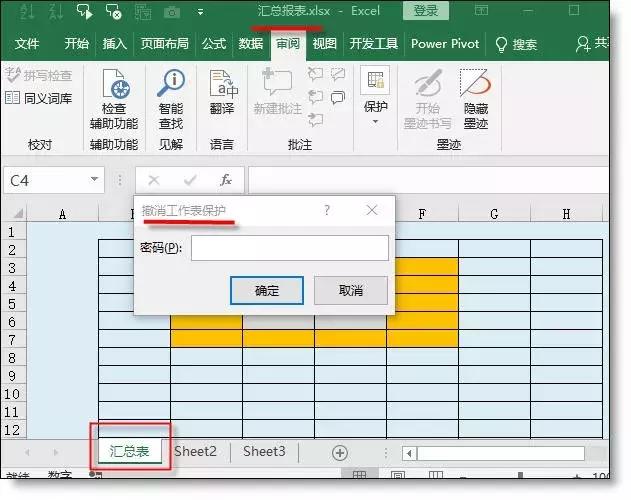This screenshot has width=631, height=500.
Task: Click the dialog help question mark
Action: click(x=327, y=210)
